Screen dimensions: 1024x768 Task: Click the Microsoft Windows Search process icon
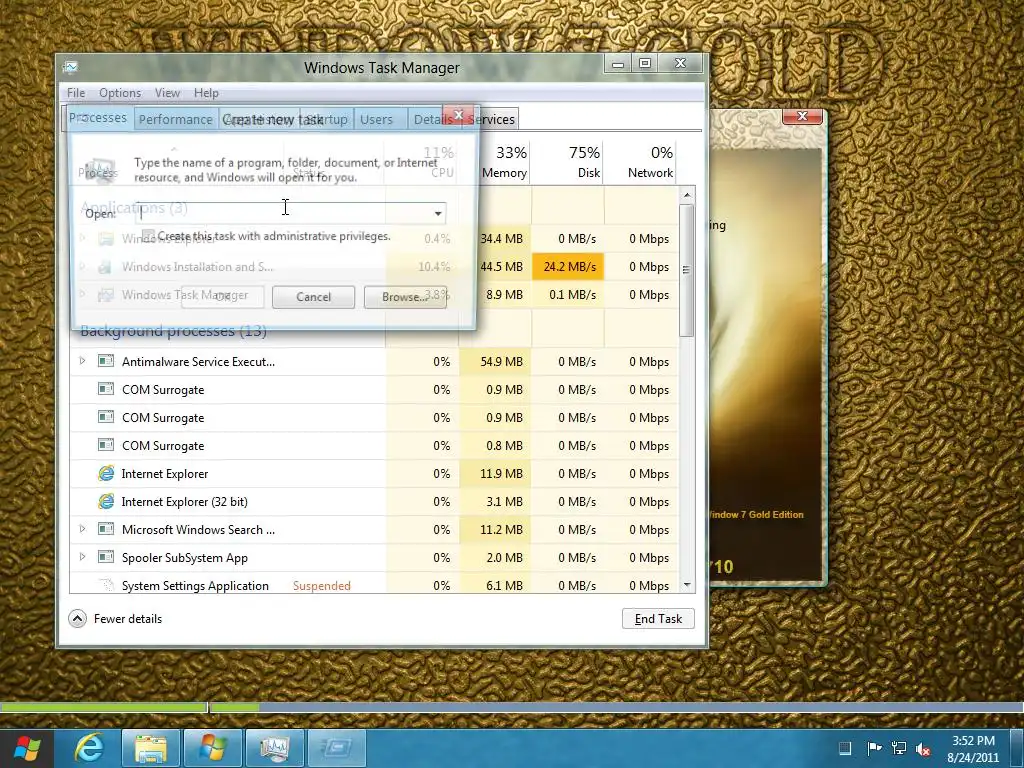(106, 529)
